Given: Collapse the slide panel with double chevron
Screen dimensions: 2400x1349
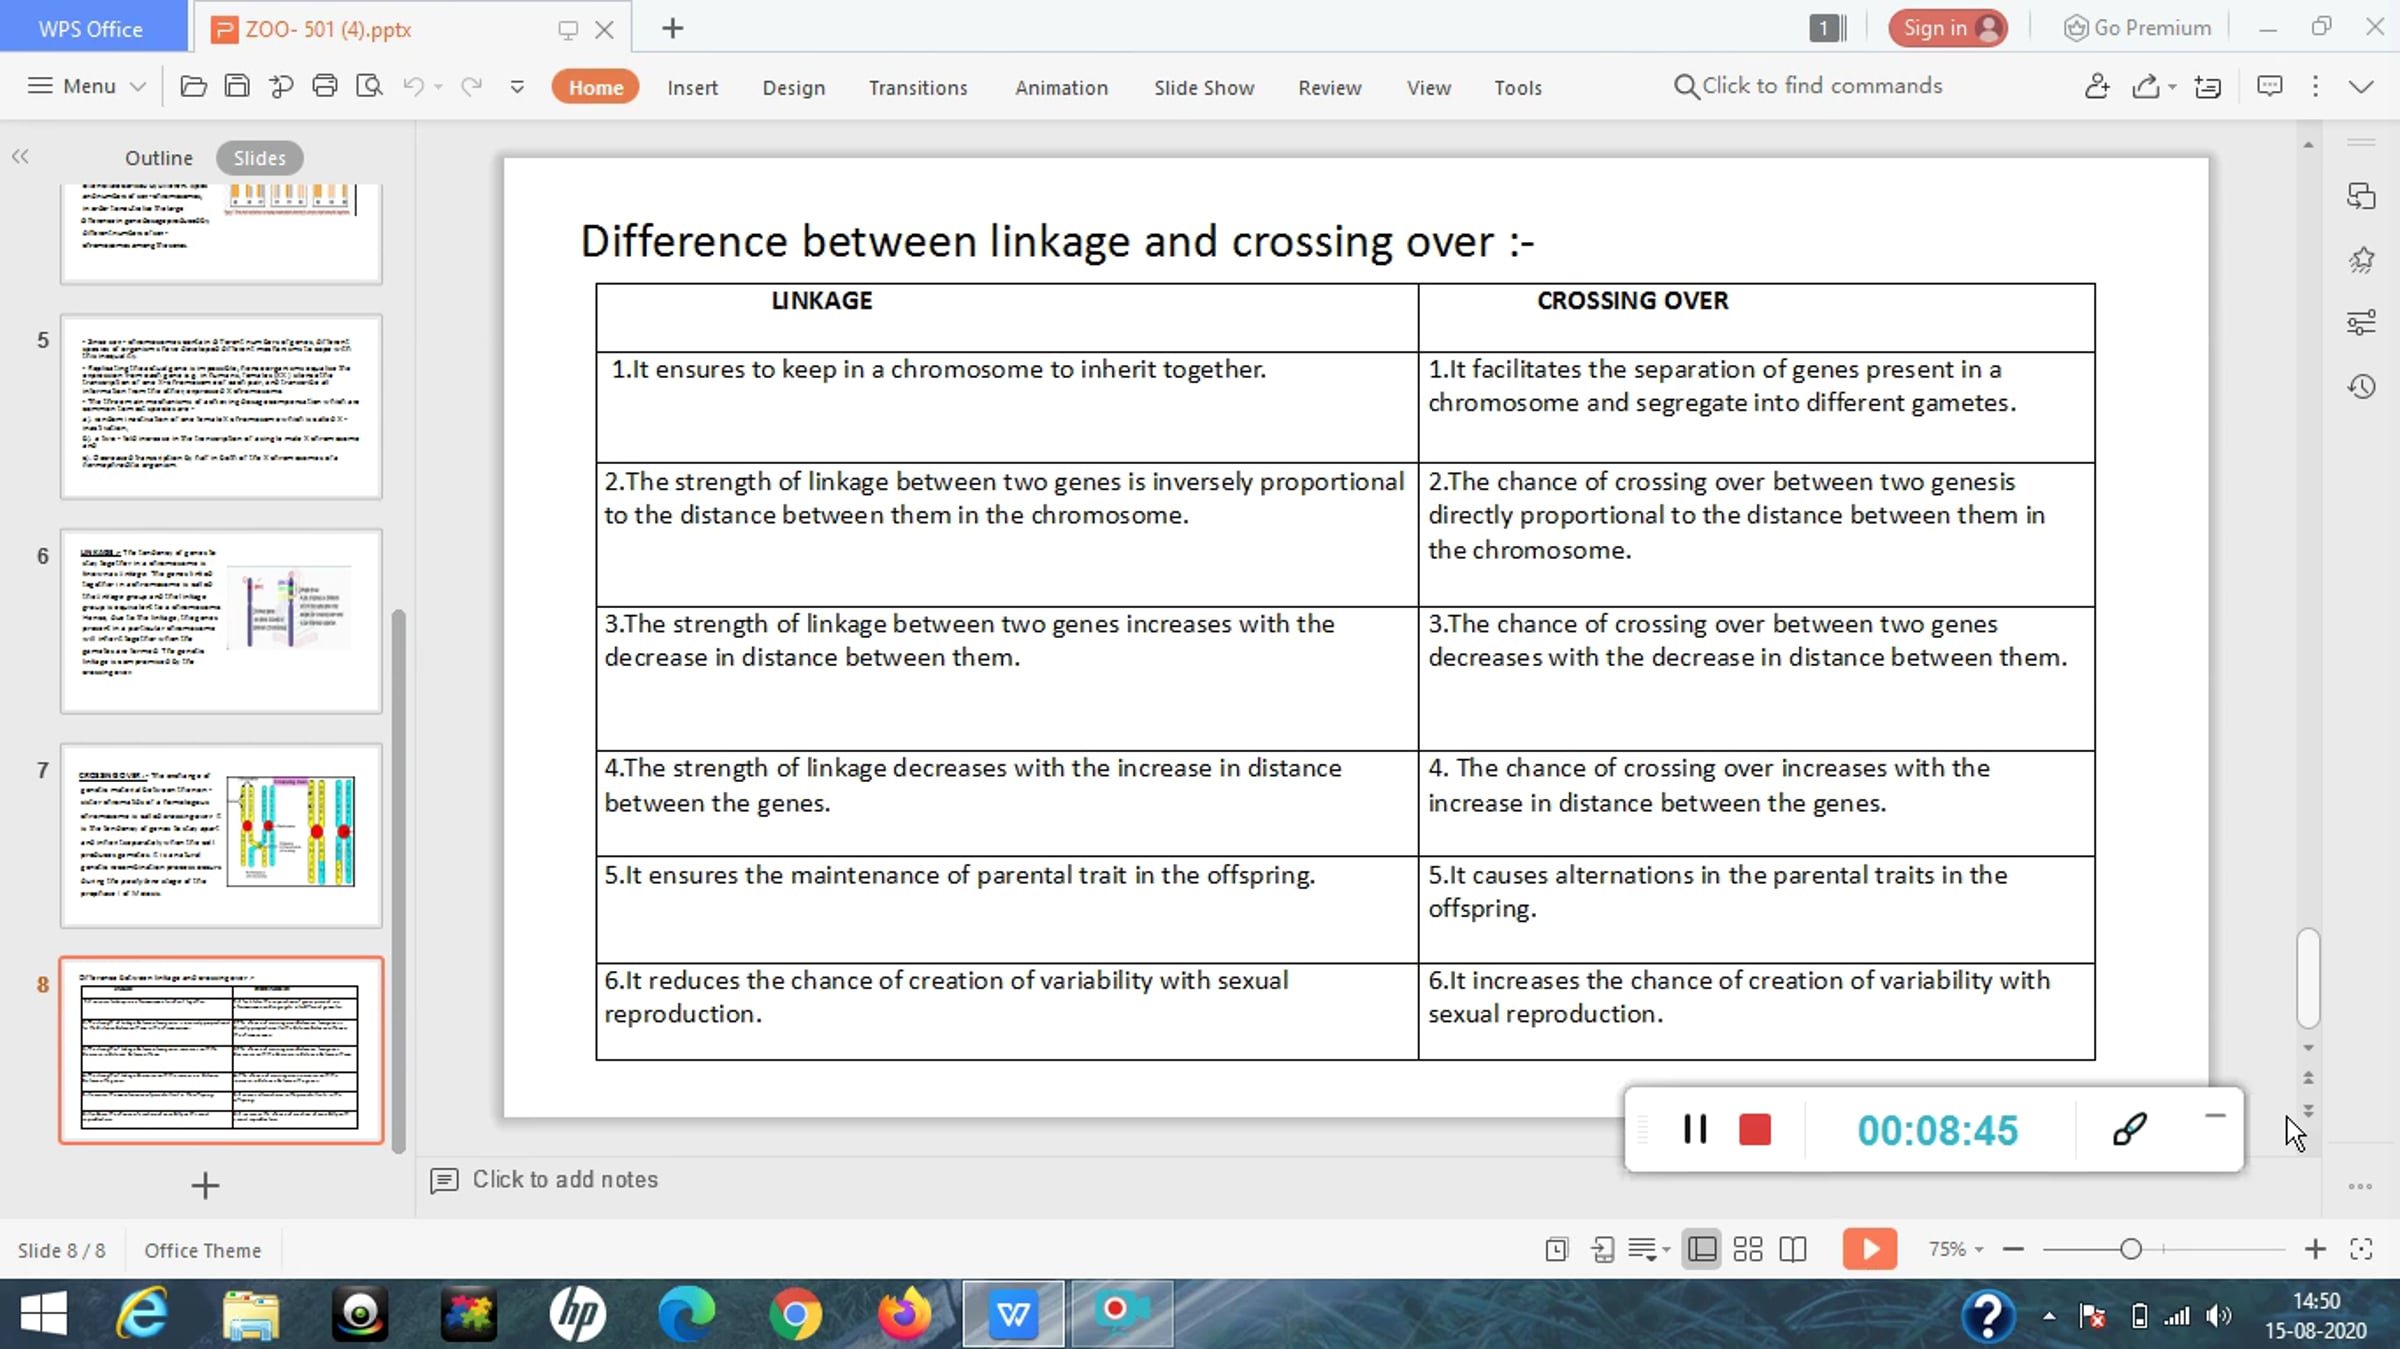Looking at the screenshot, I should pyautogui.click(x=20, y=157).
